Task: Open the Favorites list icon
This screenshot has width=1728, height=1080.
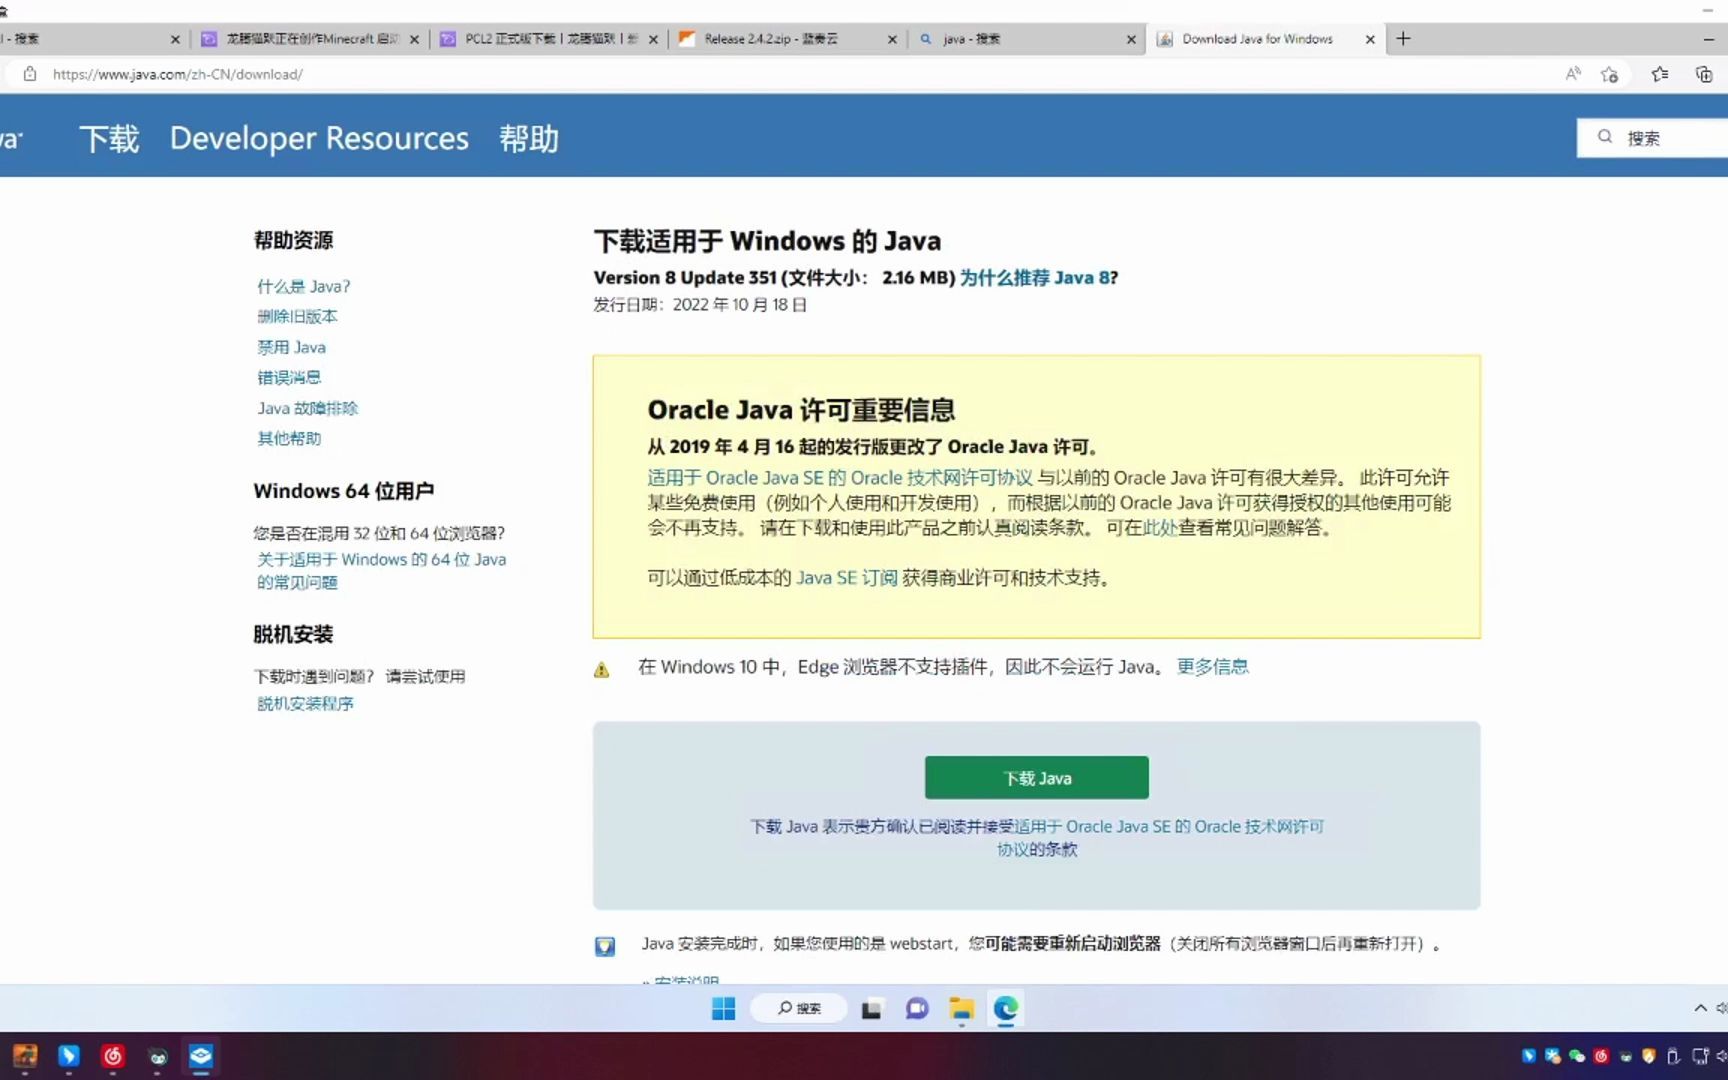Action: pyautogui.click(x=1660, y=74)
